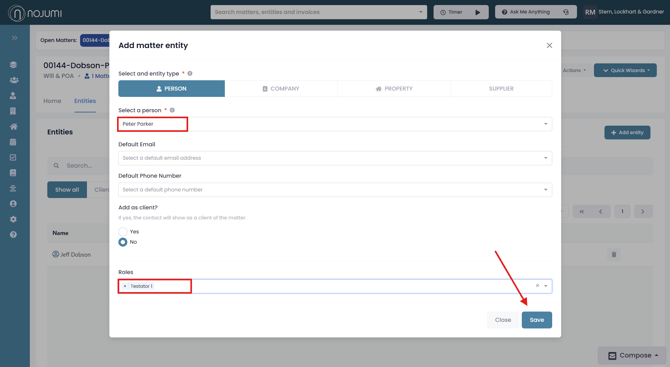Open the Default Email dropdown
The image size is (670, 367).
click(335, 158)
